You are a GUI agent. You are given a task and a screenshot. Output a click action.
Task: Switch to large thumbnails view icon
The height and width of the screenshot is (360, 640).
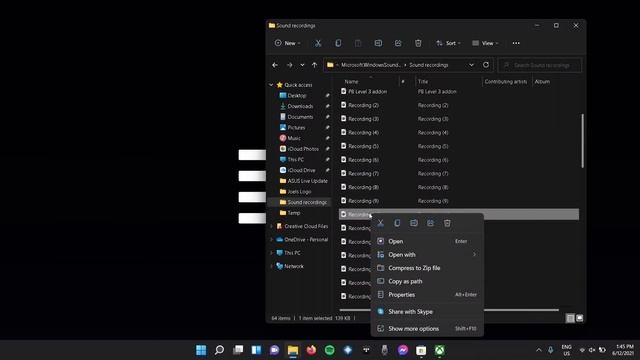[x=580, y=318]
